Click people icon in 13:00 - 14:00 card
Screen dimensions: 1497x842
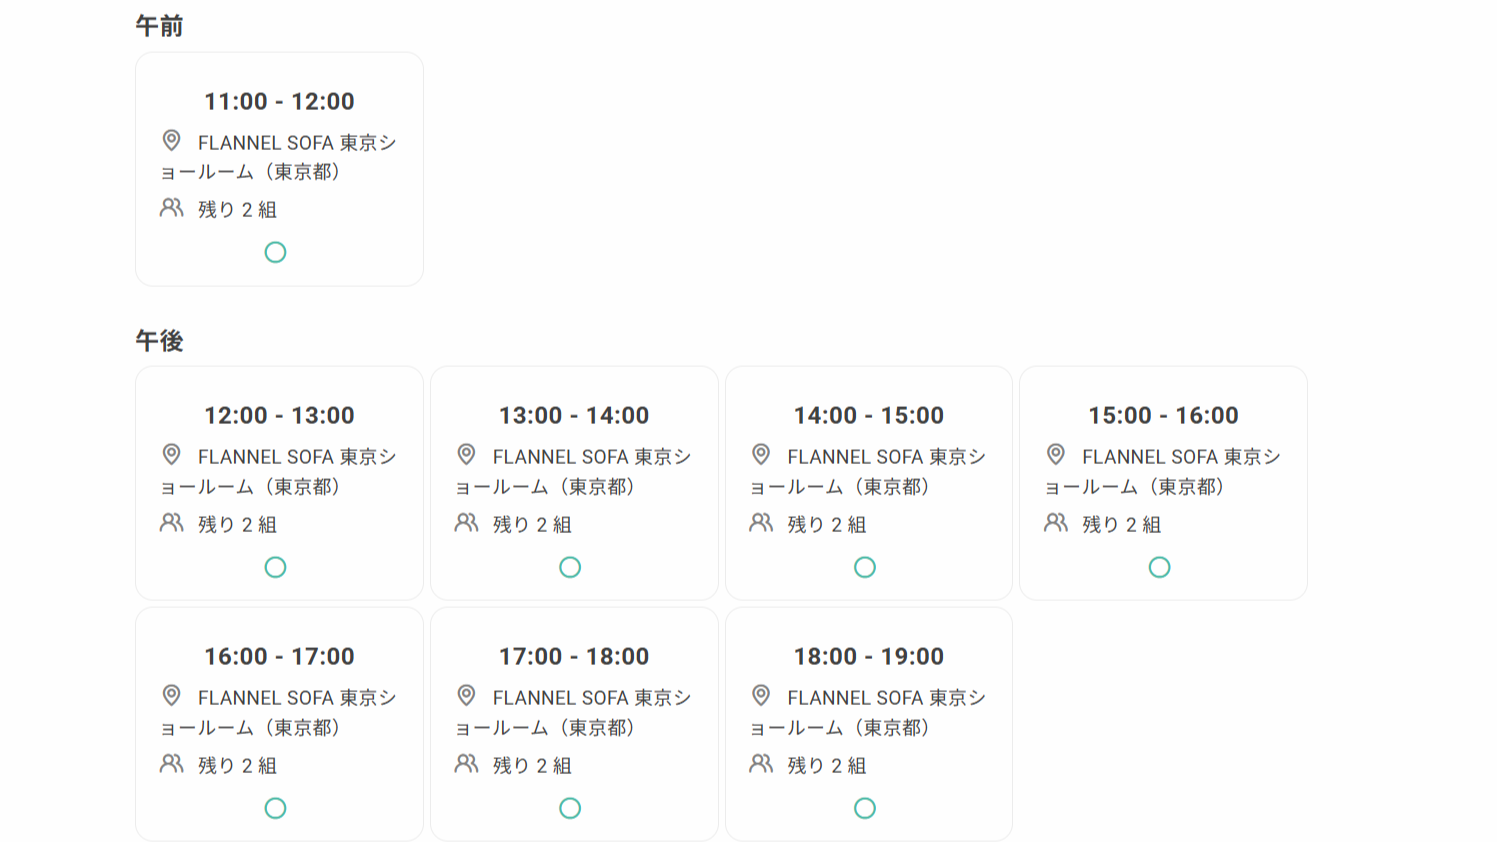click(467, 522)
